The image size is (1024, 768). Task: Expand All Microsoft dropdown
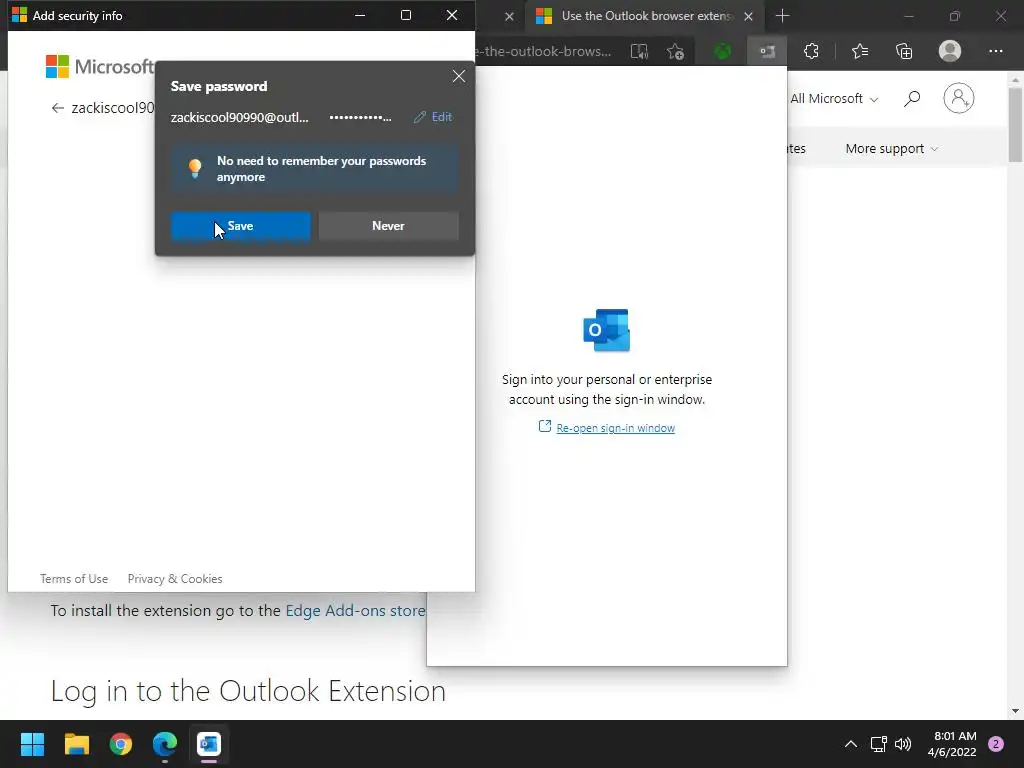pyautogui.click(x=834, y=99)
